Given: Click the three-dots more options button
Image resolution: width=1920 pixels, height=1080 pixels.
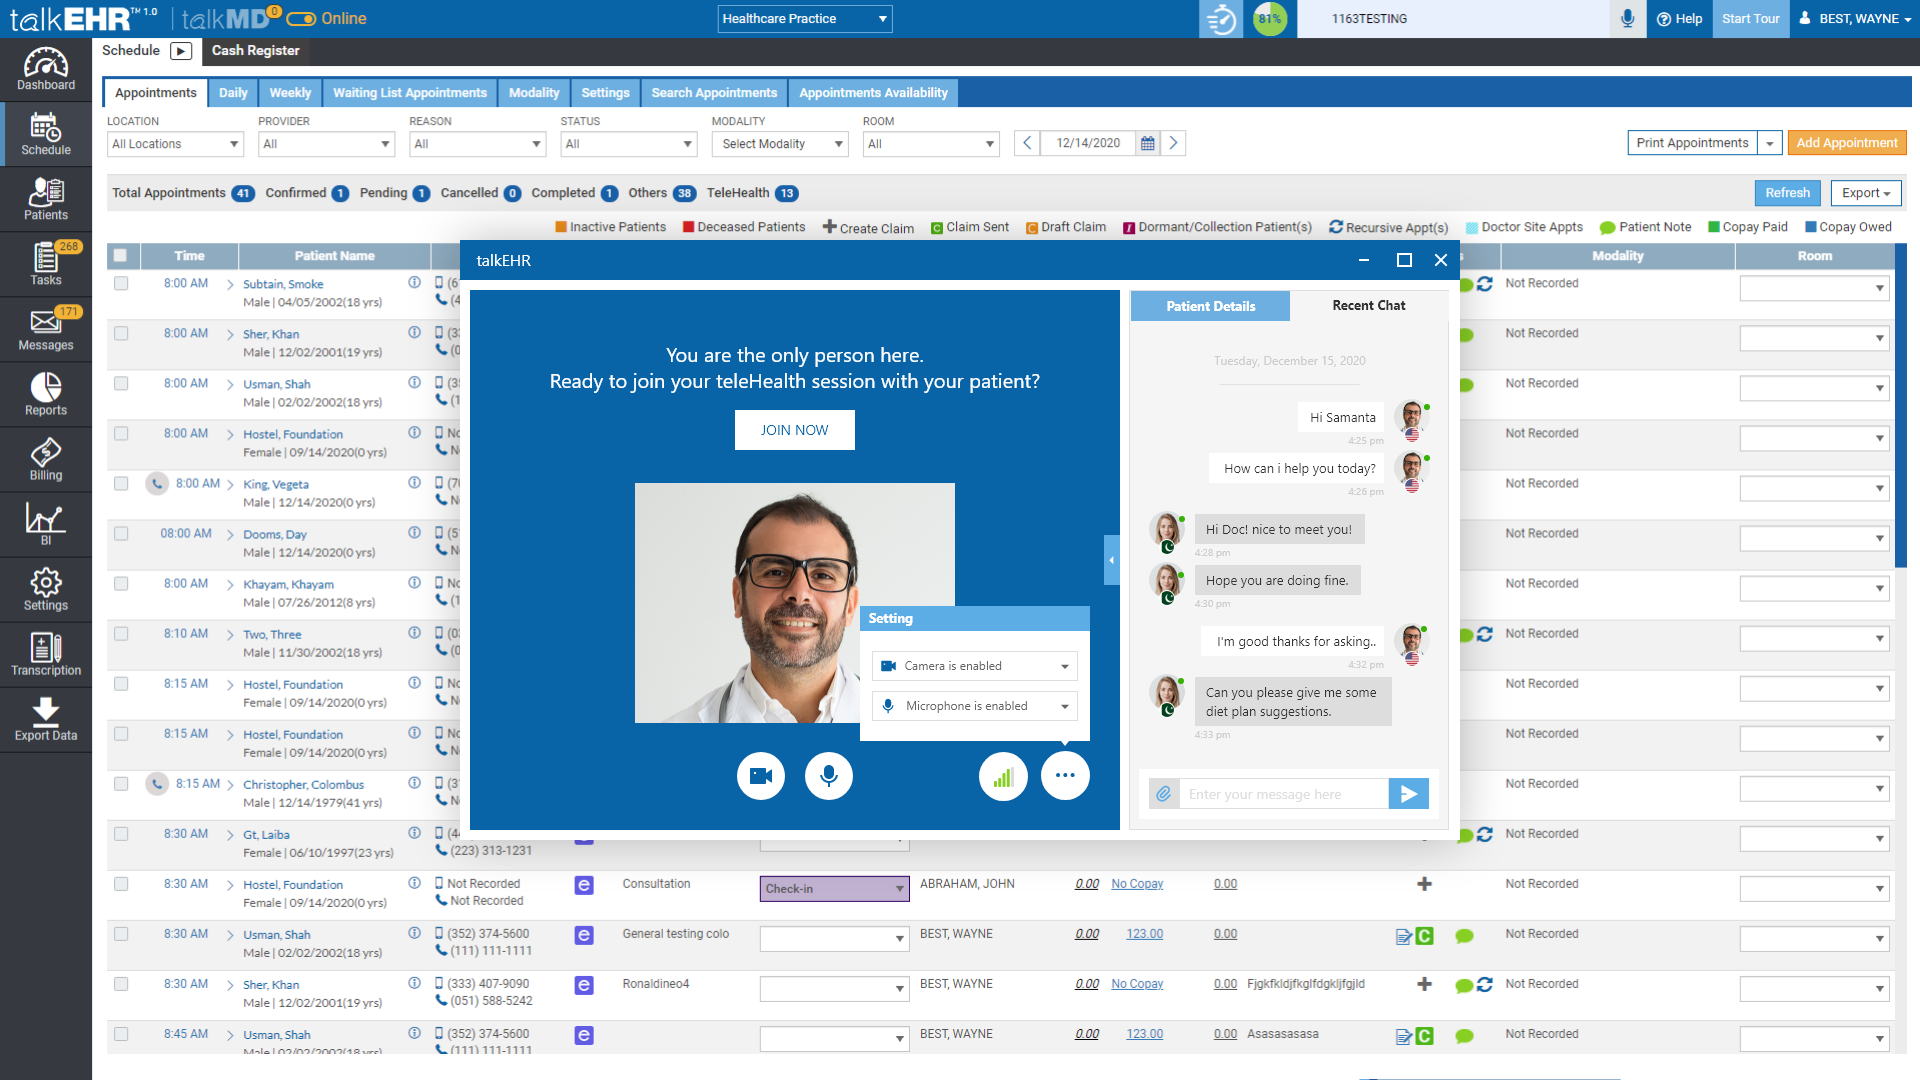Looking at the screenshot, I should click(1065, 776).
